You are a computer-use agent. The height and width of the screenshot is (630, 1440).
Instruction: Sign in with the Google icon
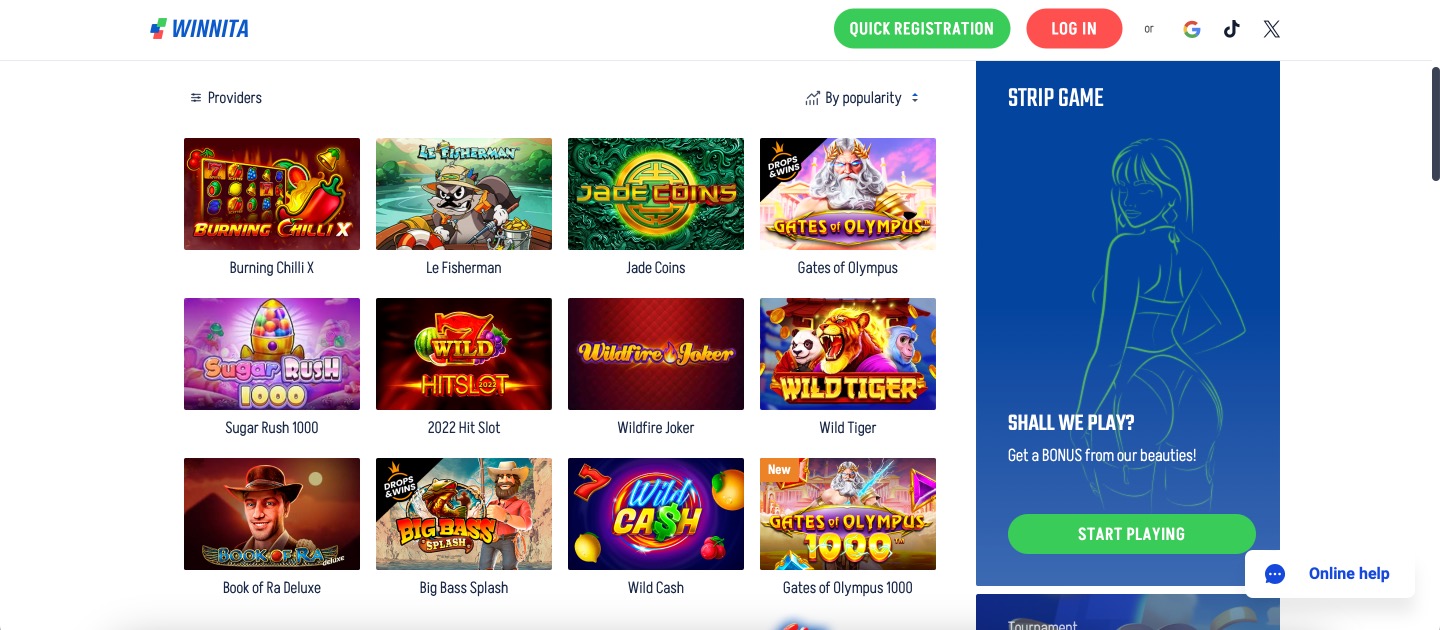(1192, 29)
